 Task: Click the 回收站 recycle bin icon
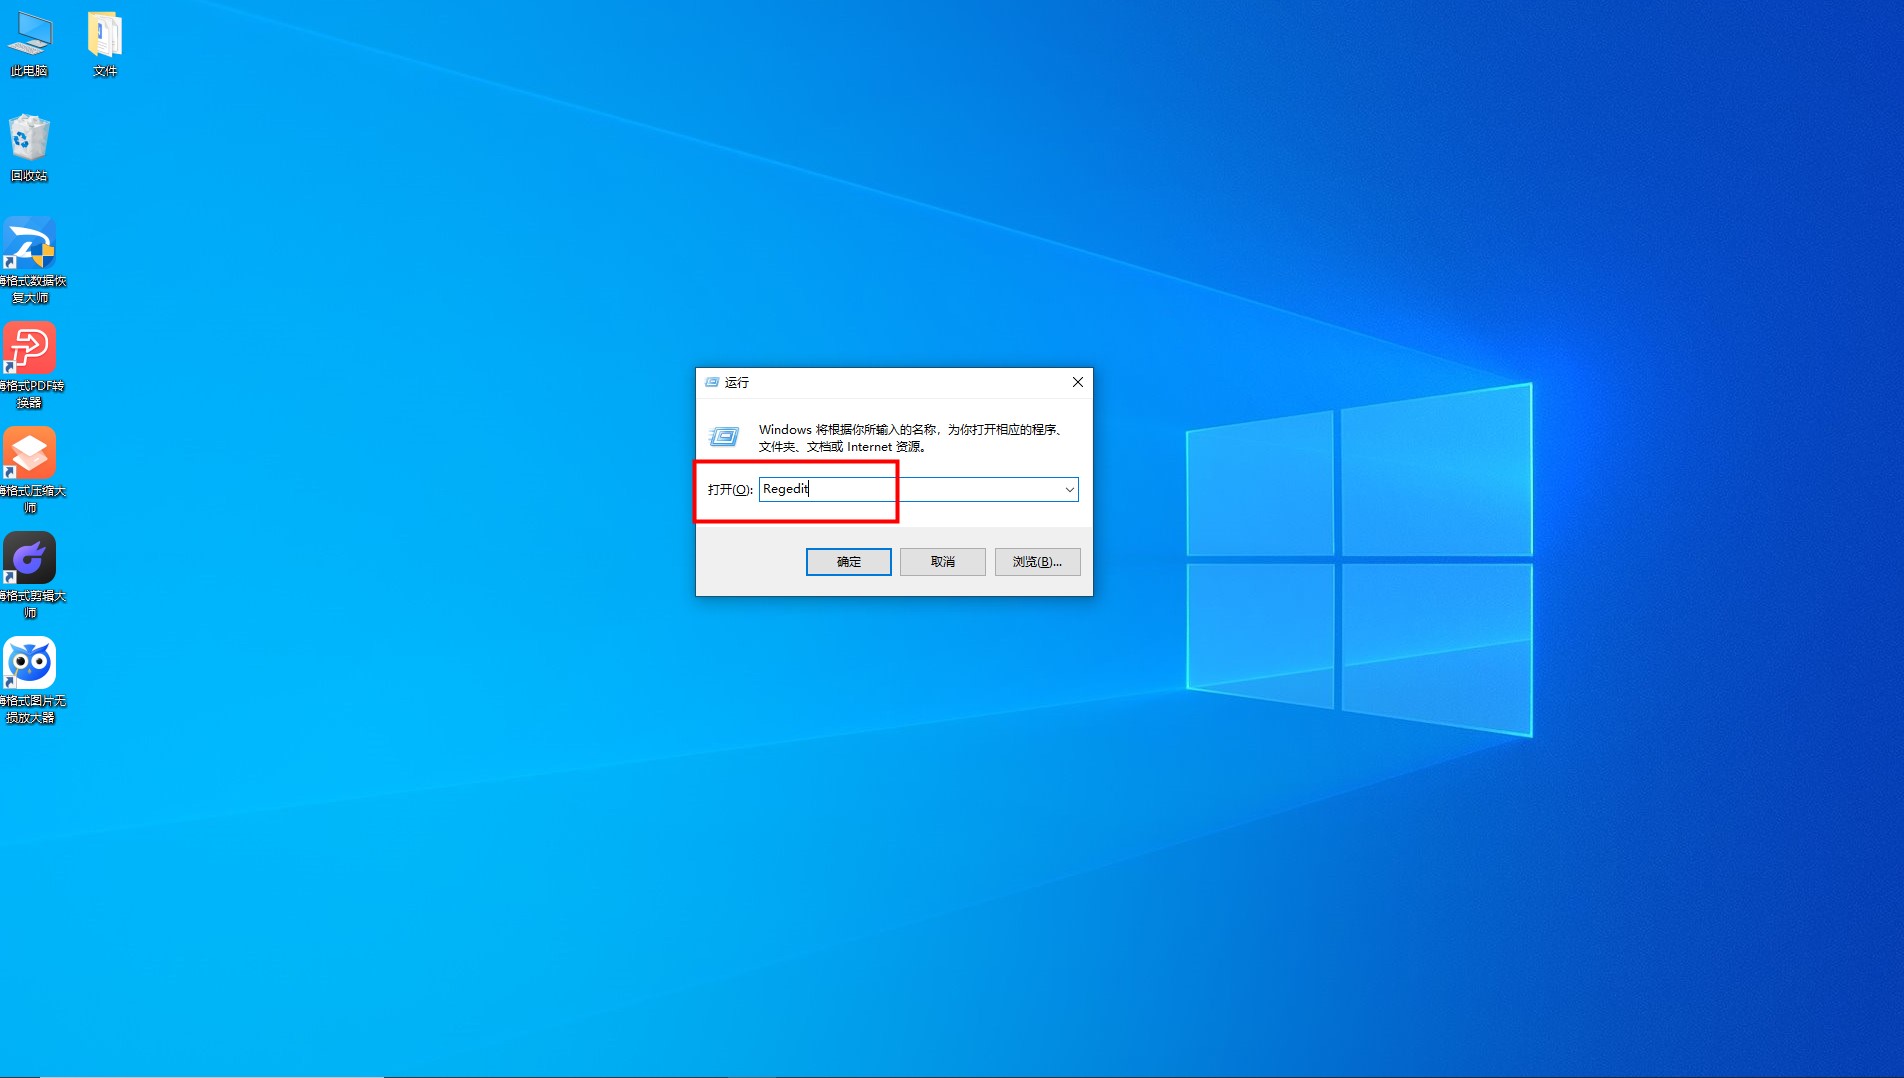(x=29, y=140)
